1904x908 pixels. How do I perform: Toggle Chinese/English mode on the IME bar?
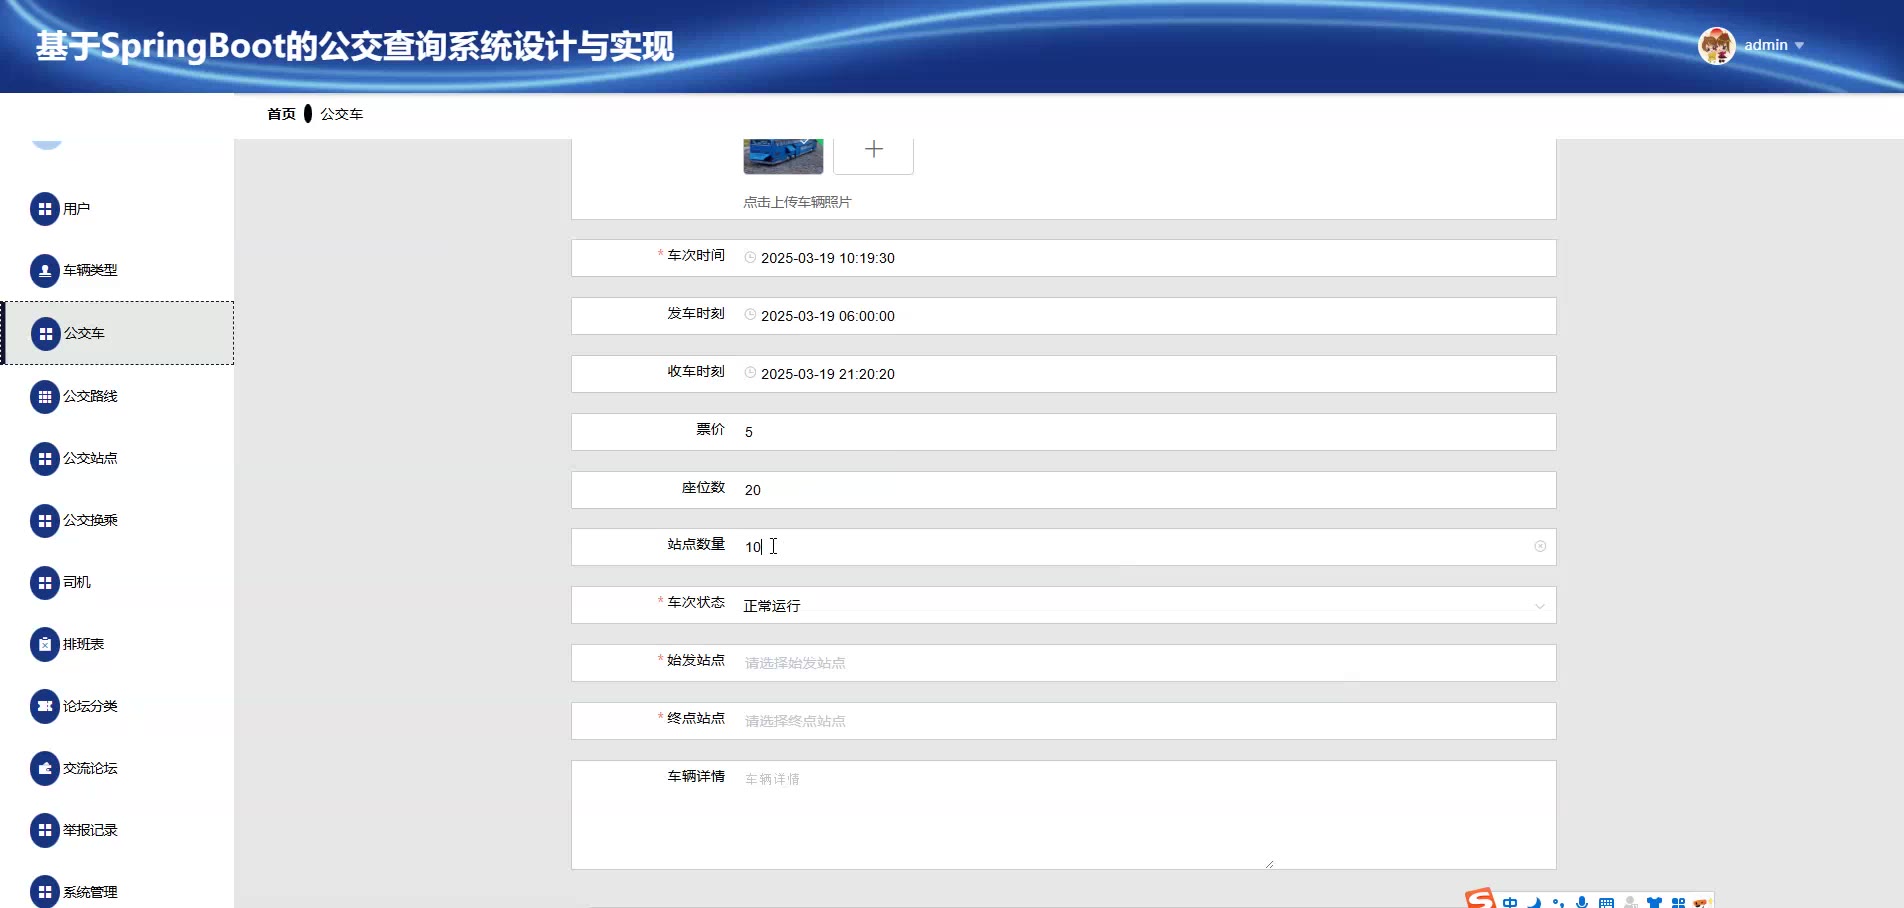point(1510,902)
